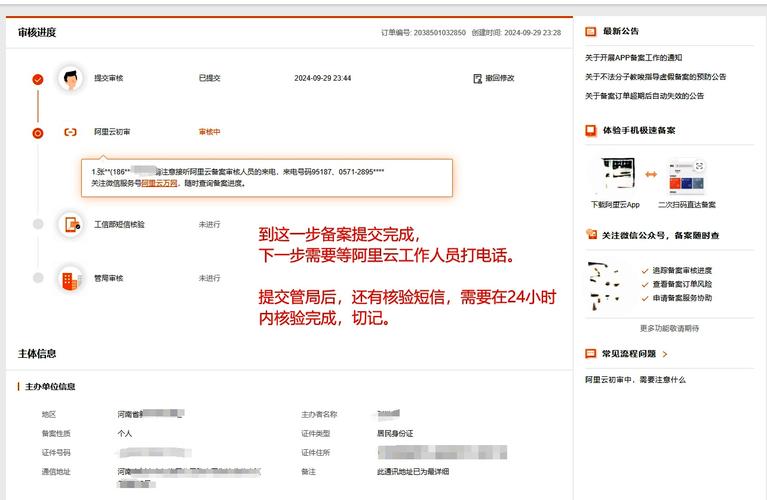Click the 二次扫码直达备案 thumbnail
The height and width of the screenshot is (500, 767).
click(x=686, y=175)
